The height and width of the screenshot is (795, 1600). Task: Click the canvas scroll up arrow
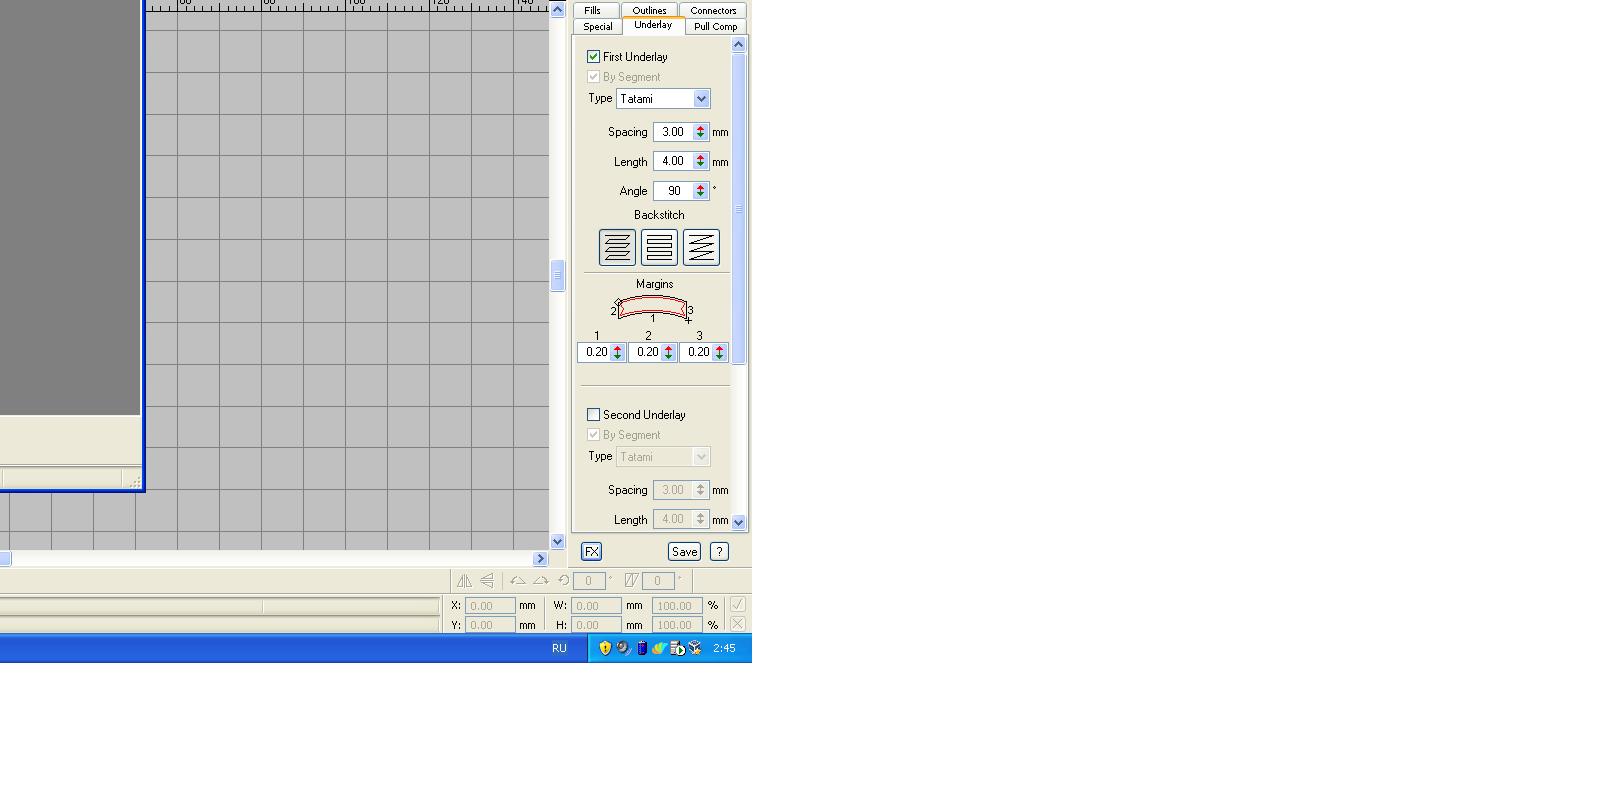tap(558, 9)
